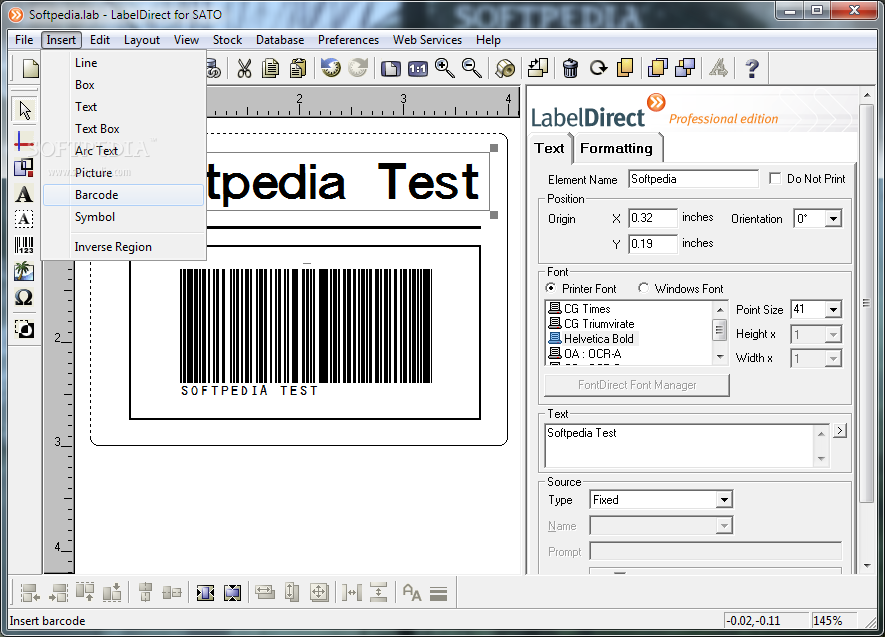Screen dimensions: 885x637
Task: Select CG Triumvirate in the font list
Action: (x=592, y=324)
